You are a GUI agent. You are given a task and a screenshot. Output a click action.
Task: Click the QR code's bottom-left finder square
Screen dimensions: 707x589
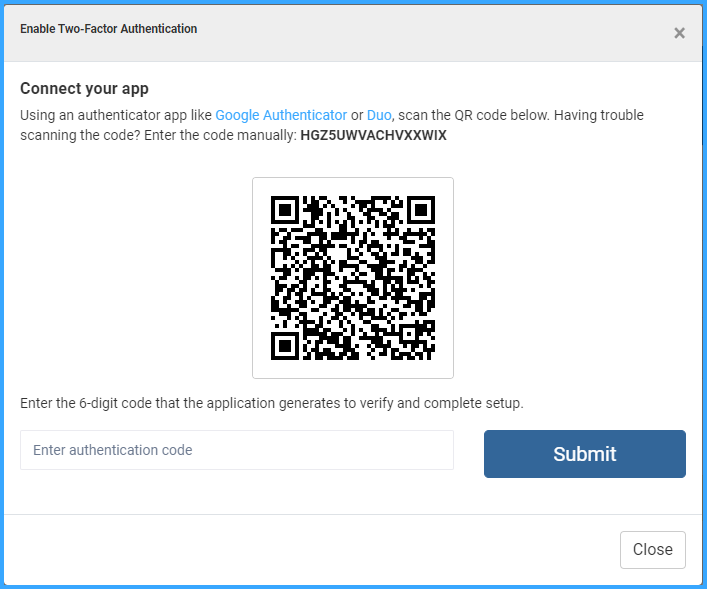(285, 346)
